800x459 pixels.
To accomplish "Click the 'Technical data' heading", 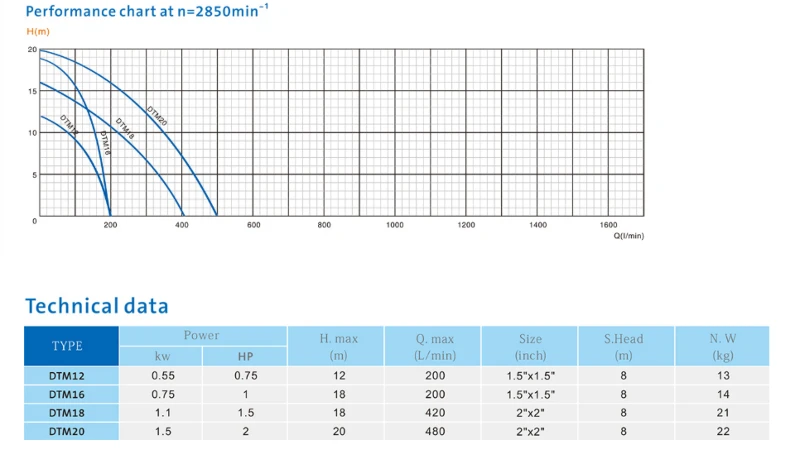I will [x=97, y=306].
